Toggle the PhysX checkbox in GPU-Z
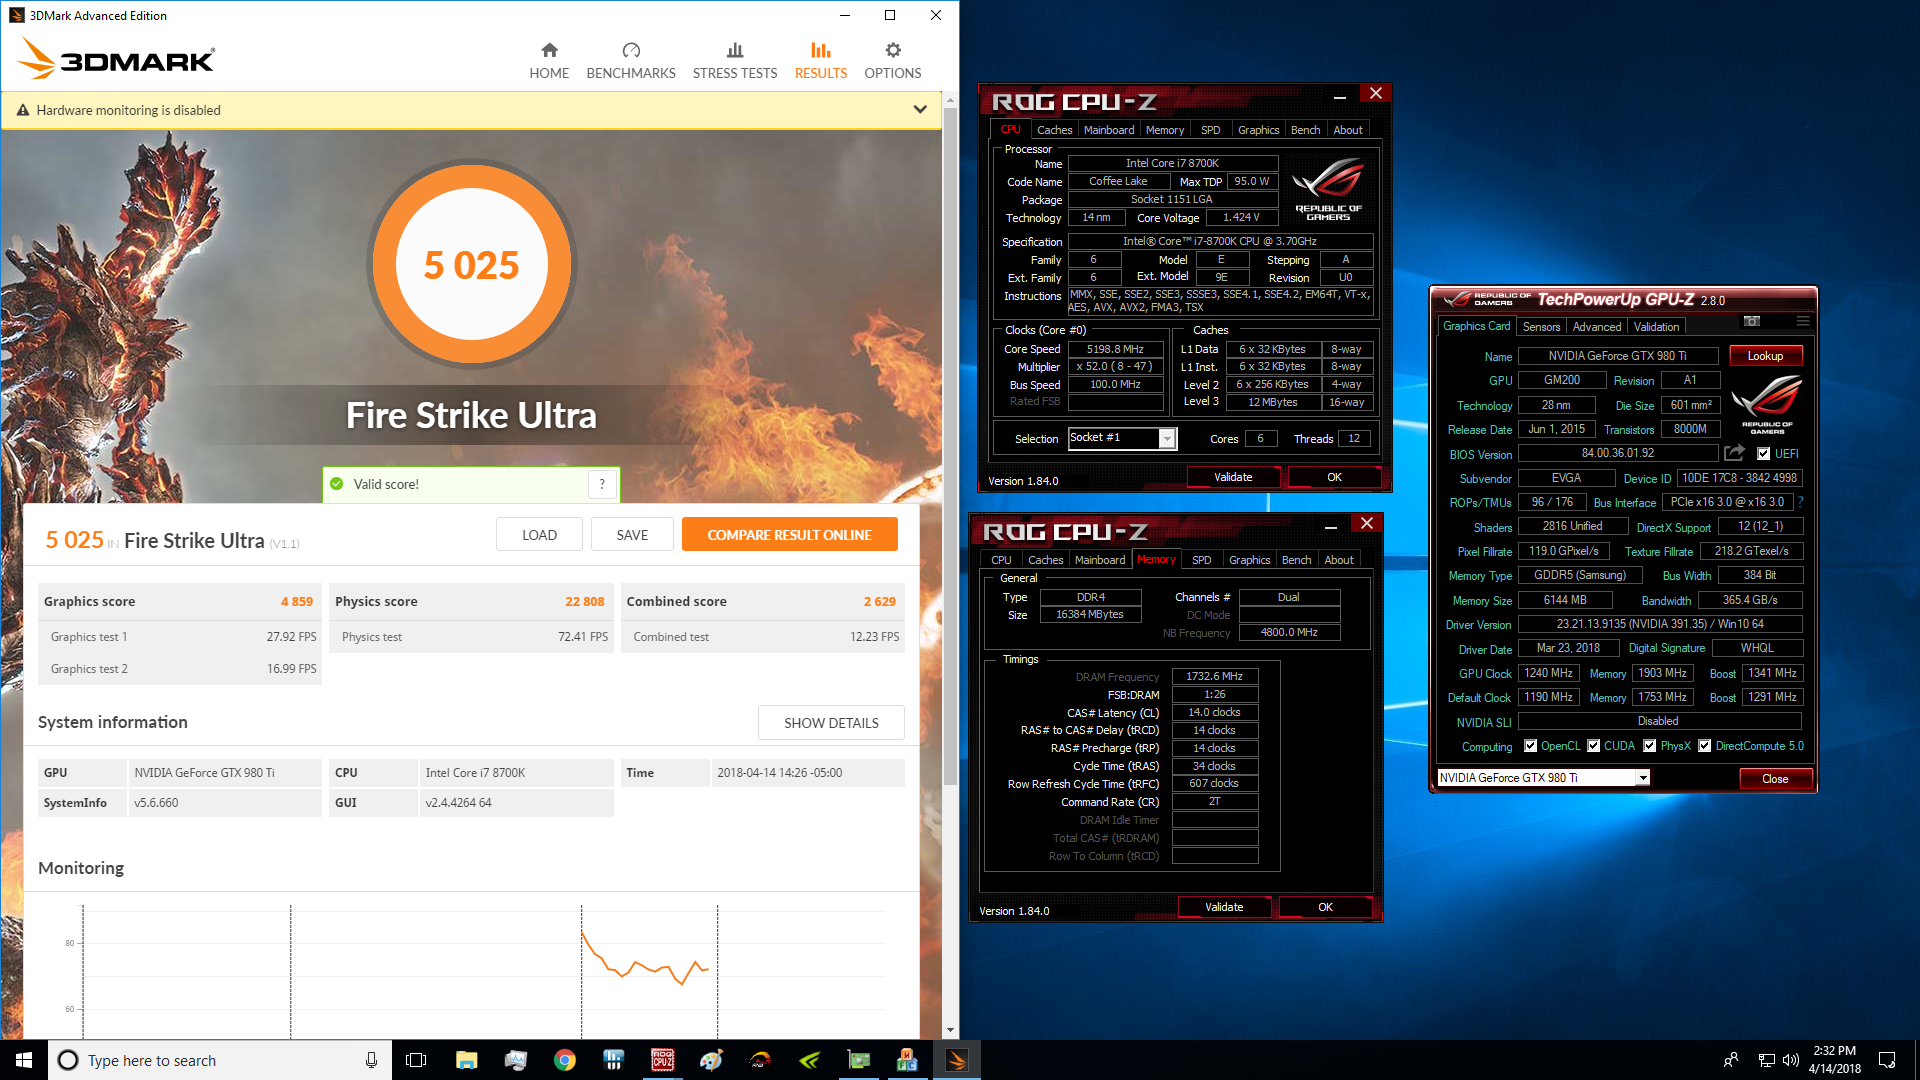 1650,746
